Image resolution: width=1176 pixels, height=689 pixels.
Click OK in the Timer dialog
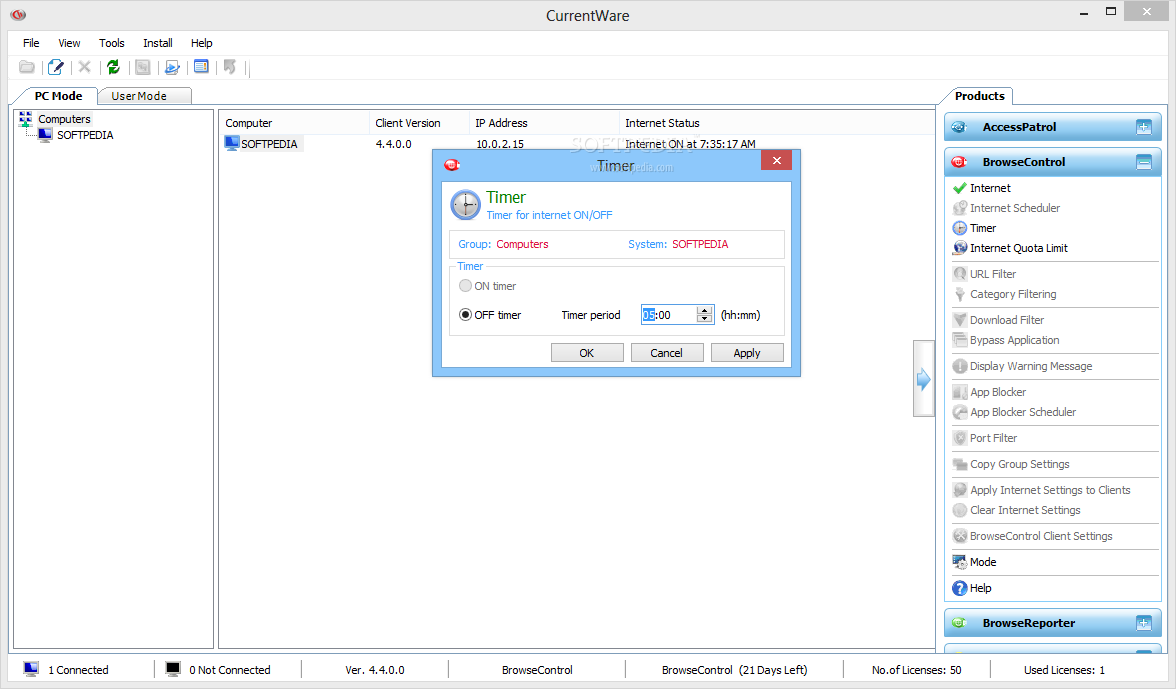point(586,353)
